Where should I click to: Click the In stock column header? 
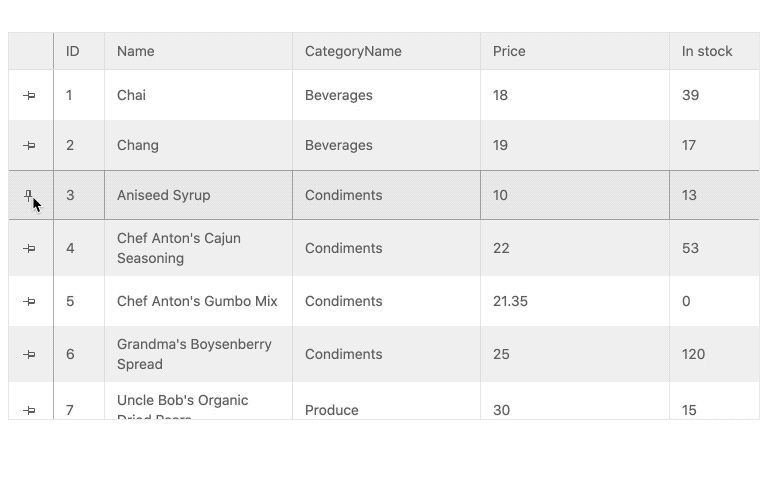[715, 52]
